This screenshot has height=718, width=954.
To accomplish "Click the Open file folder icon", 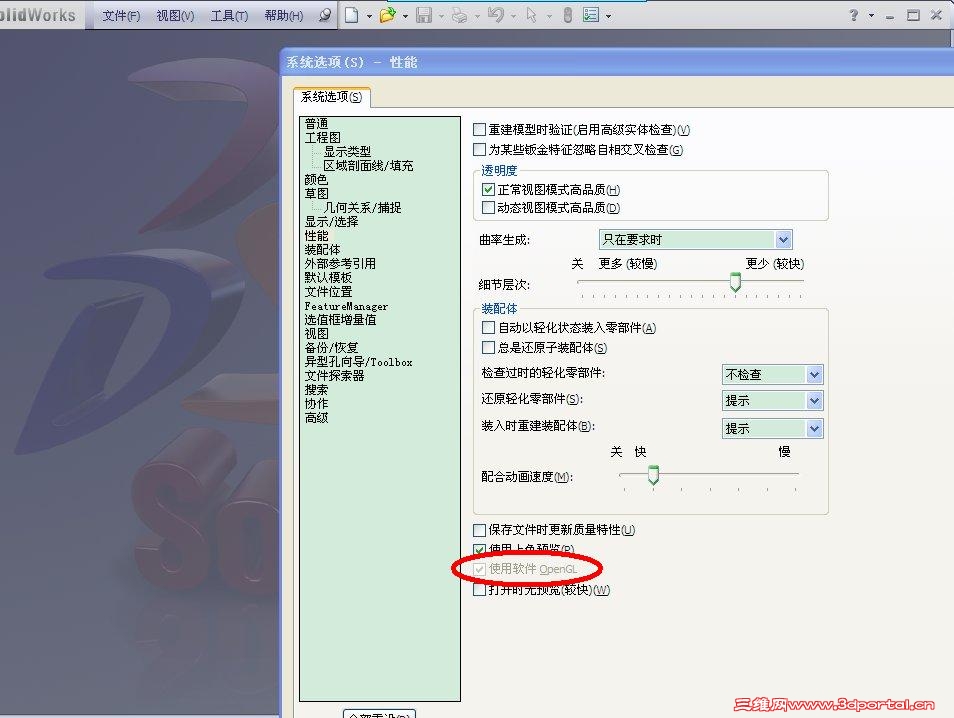I will click(x=387, y=15).
